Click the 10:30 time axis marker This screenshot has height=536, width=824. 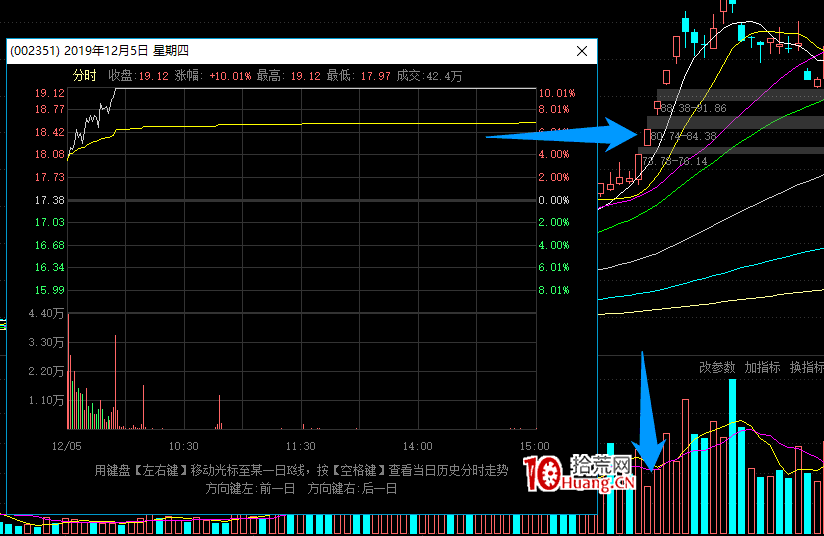pyautogui.click(x=184, y=446)
